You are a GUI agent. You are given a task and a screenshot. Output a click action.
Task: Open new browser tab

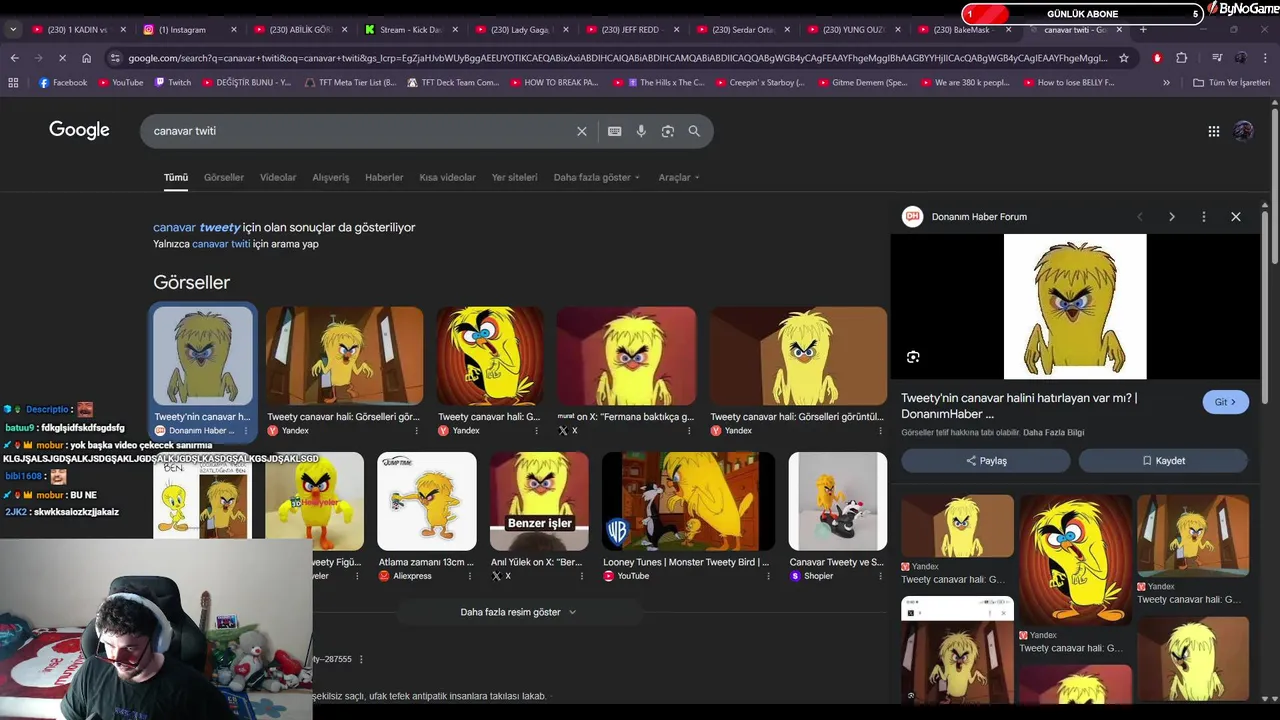coord(1143,29)
